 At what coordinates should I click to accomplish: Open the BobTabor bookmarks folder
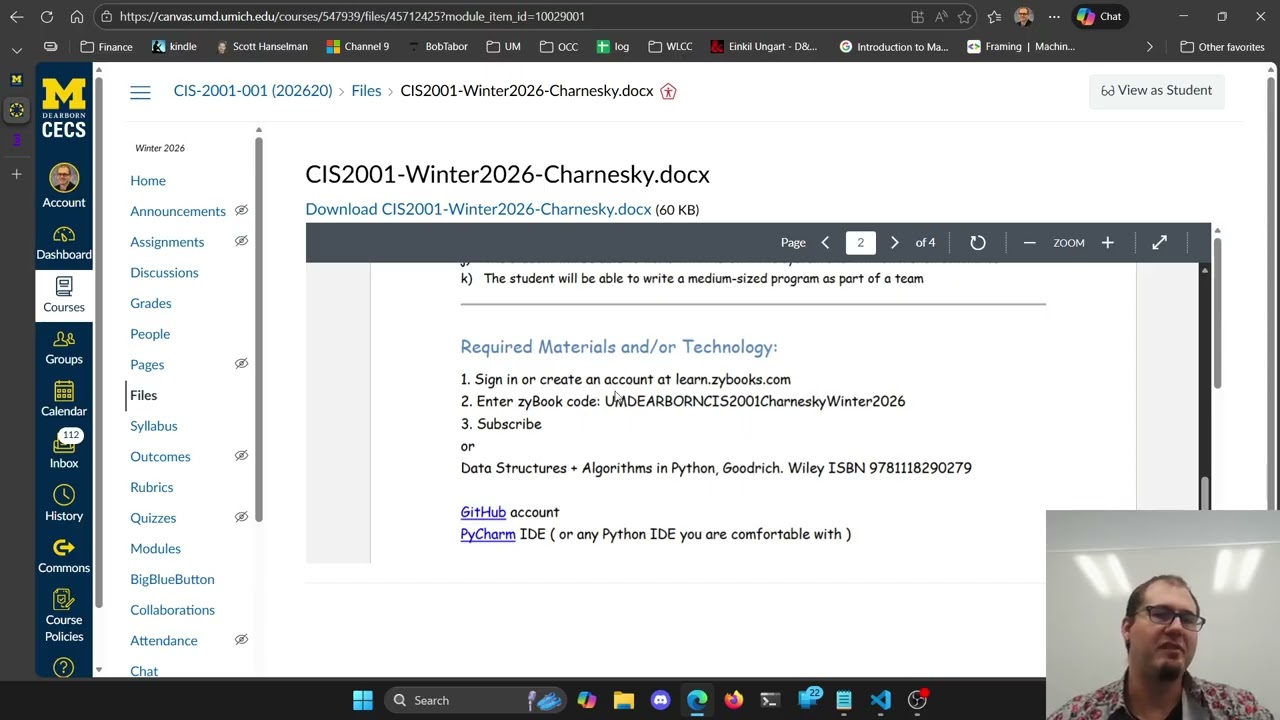(x=437, y=46)
